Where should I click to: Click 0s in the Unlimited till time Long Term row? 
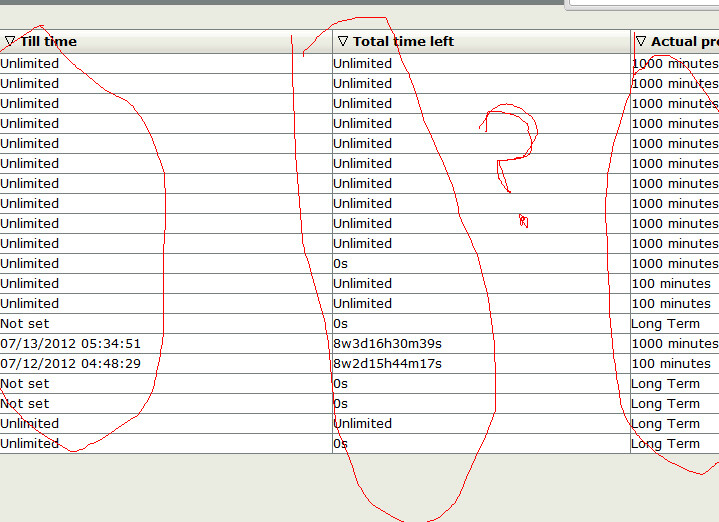click(481, 444)
